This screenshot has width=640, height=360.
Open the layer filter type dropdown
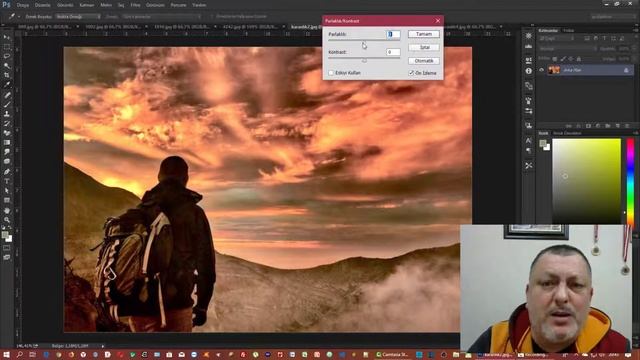556,38
